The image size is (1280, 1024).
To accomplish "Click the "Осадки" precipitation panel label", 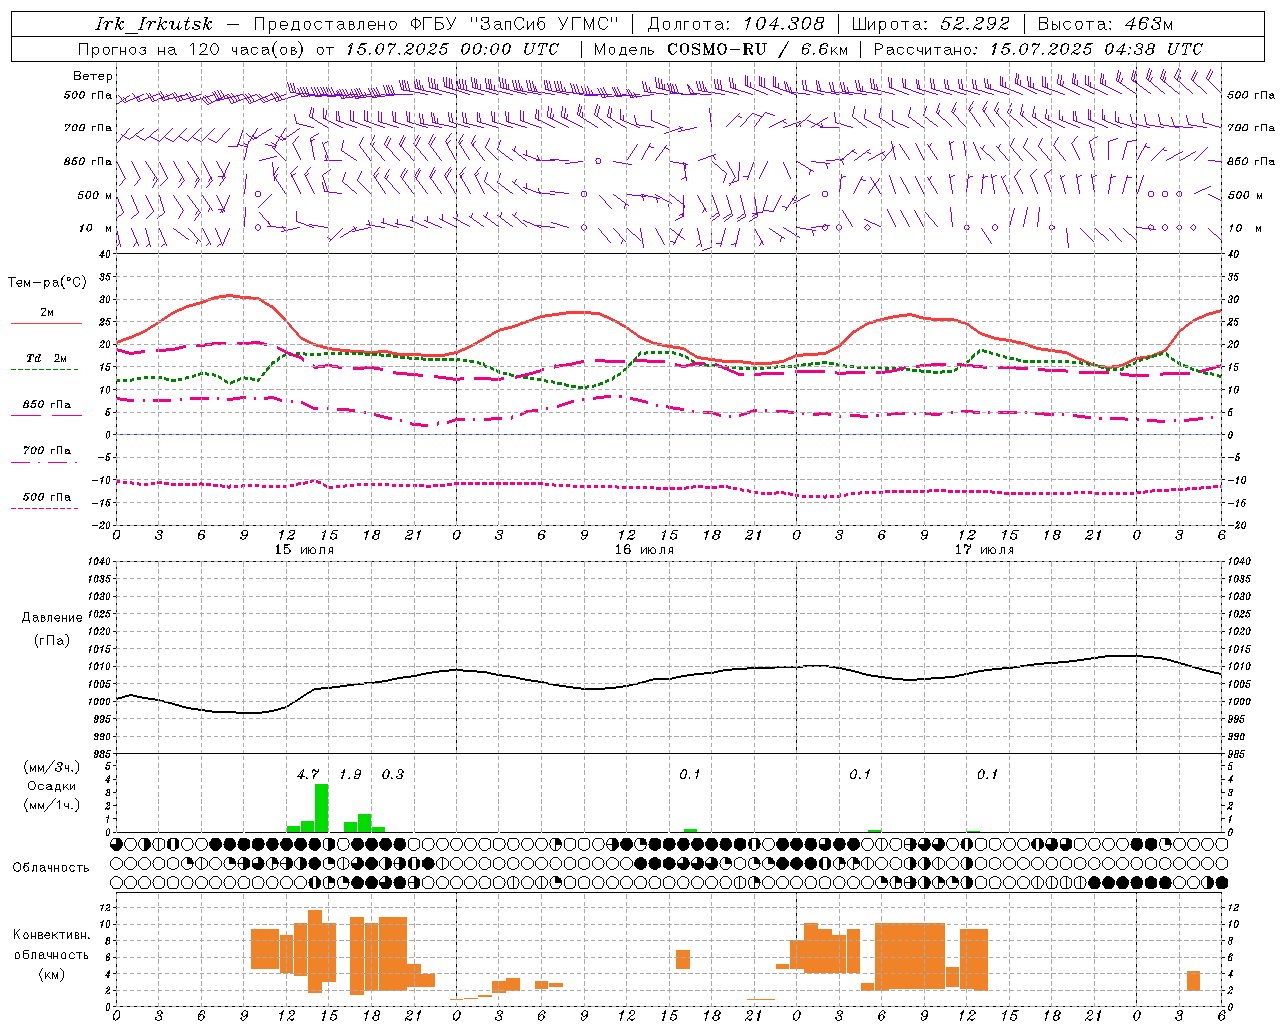I will [52, 786].
